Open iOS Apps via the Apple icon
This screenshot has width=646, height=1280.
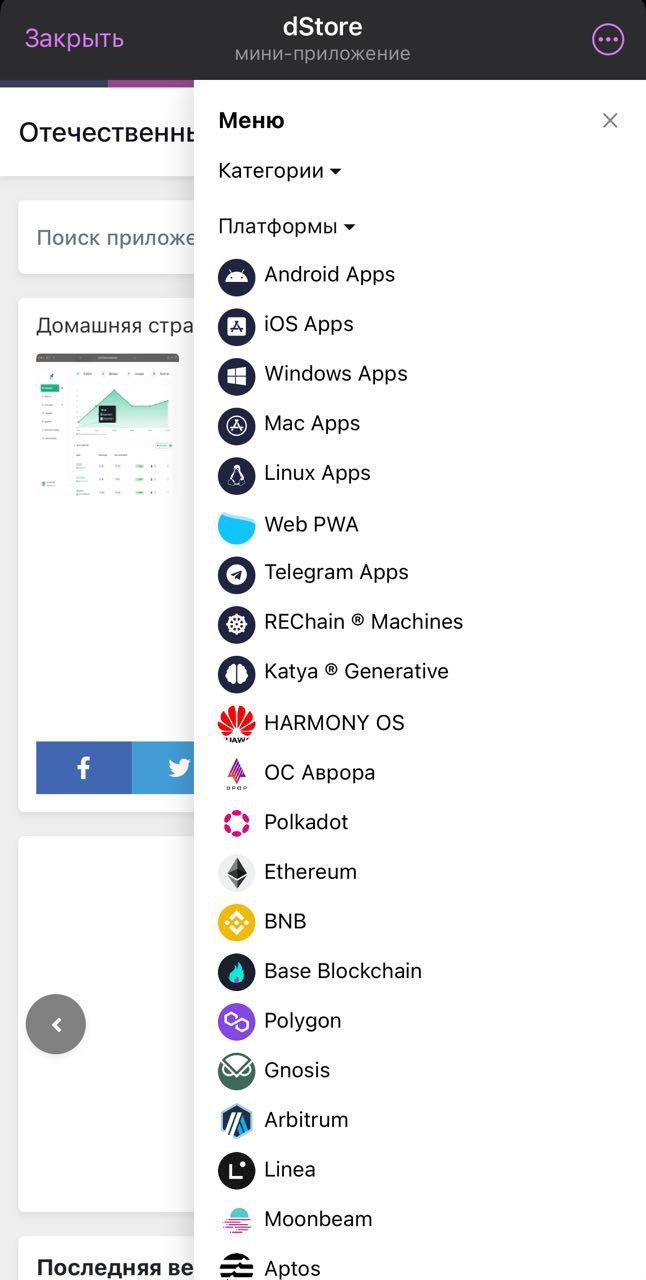click(236, 325)
